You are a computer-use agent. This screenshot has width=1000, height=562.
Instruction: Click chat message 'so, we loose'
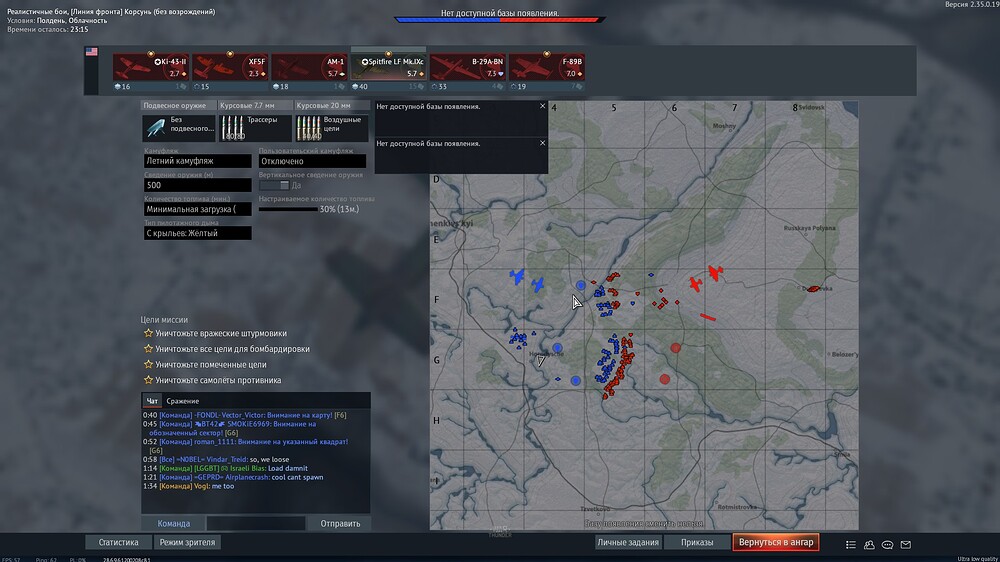216,459
